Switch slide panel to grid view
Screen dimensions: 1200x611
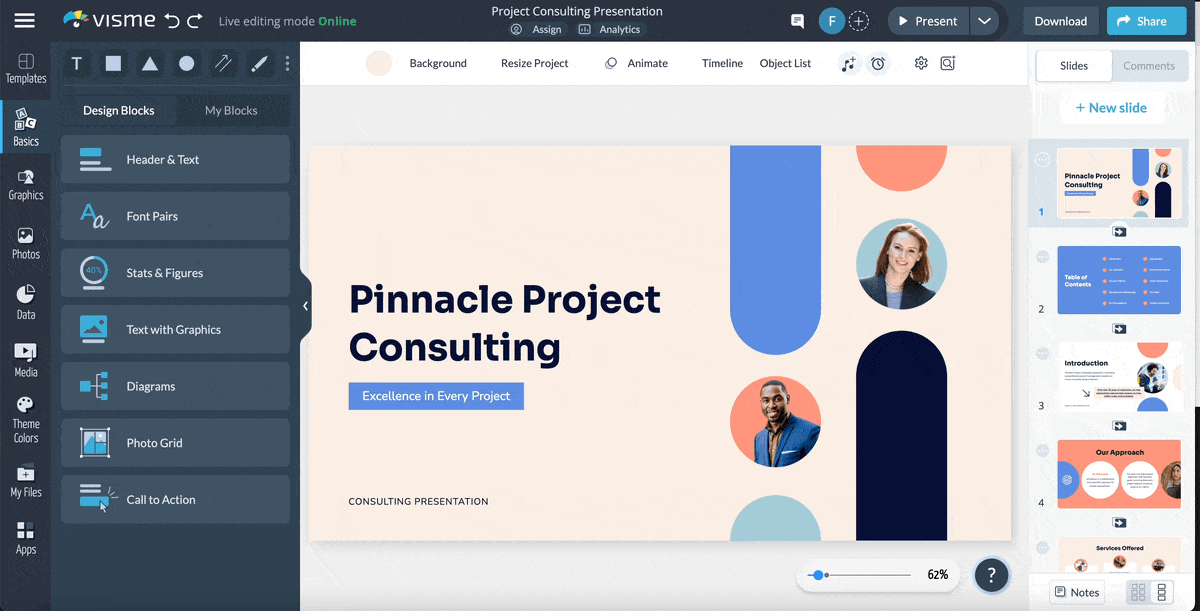pos(1138,592)
